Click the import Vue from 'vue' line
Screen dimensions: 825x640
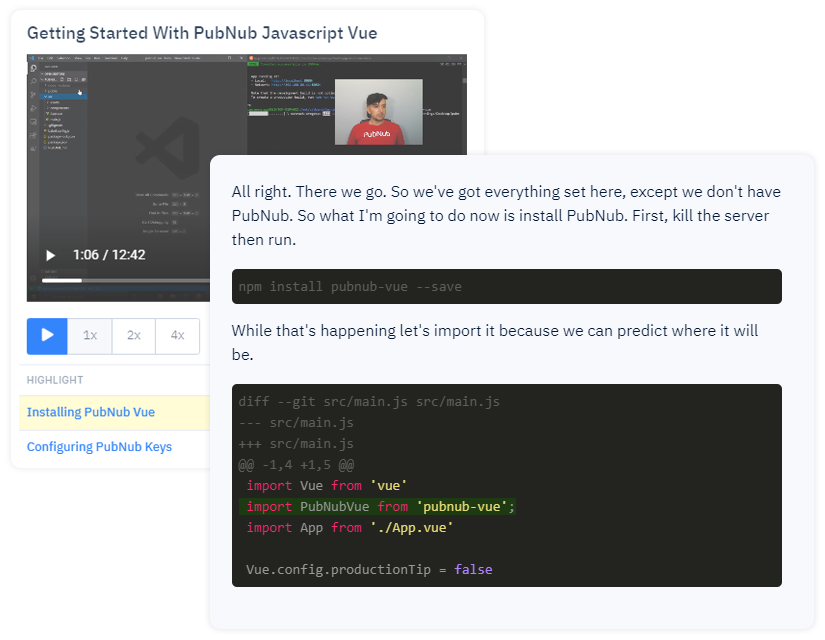point(326,485)
